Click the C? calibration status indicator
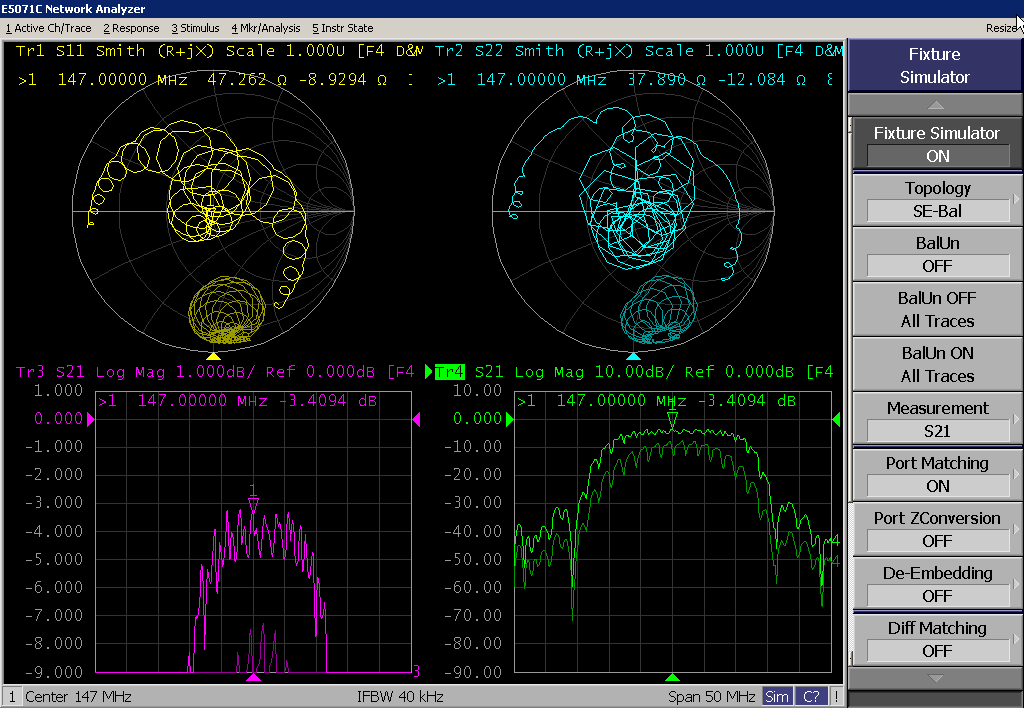This screenshot has width=1024, height=708. click(811, 696)
